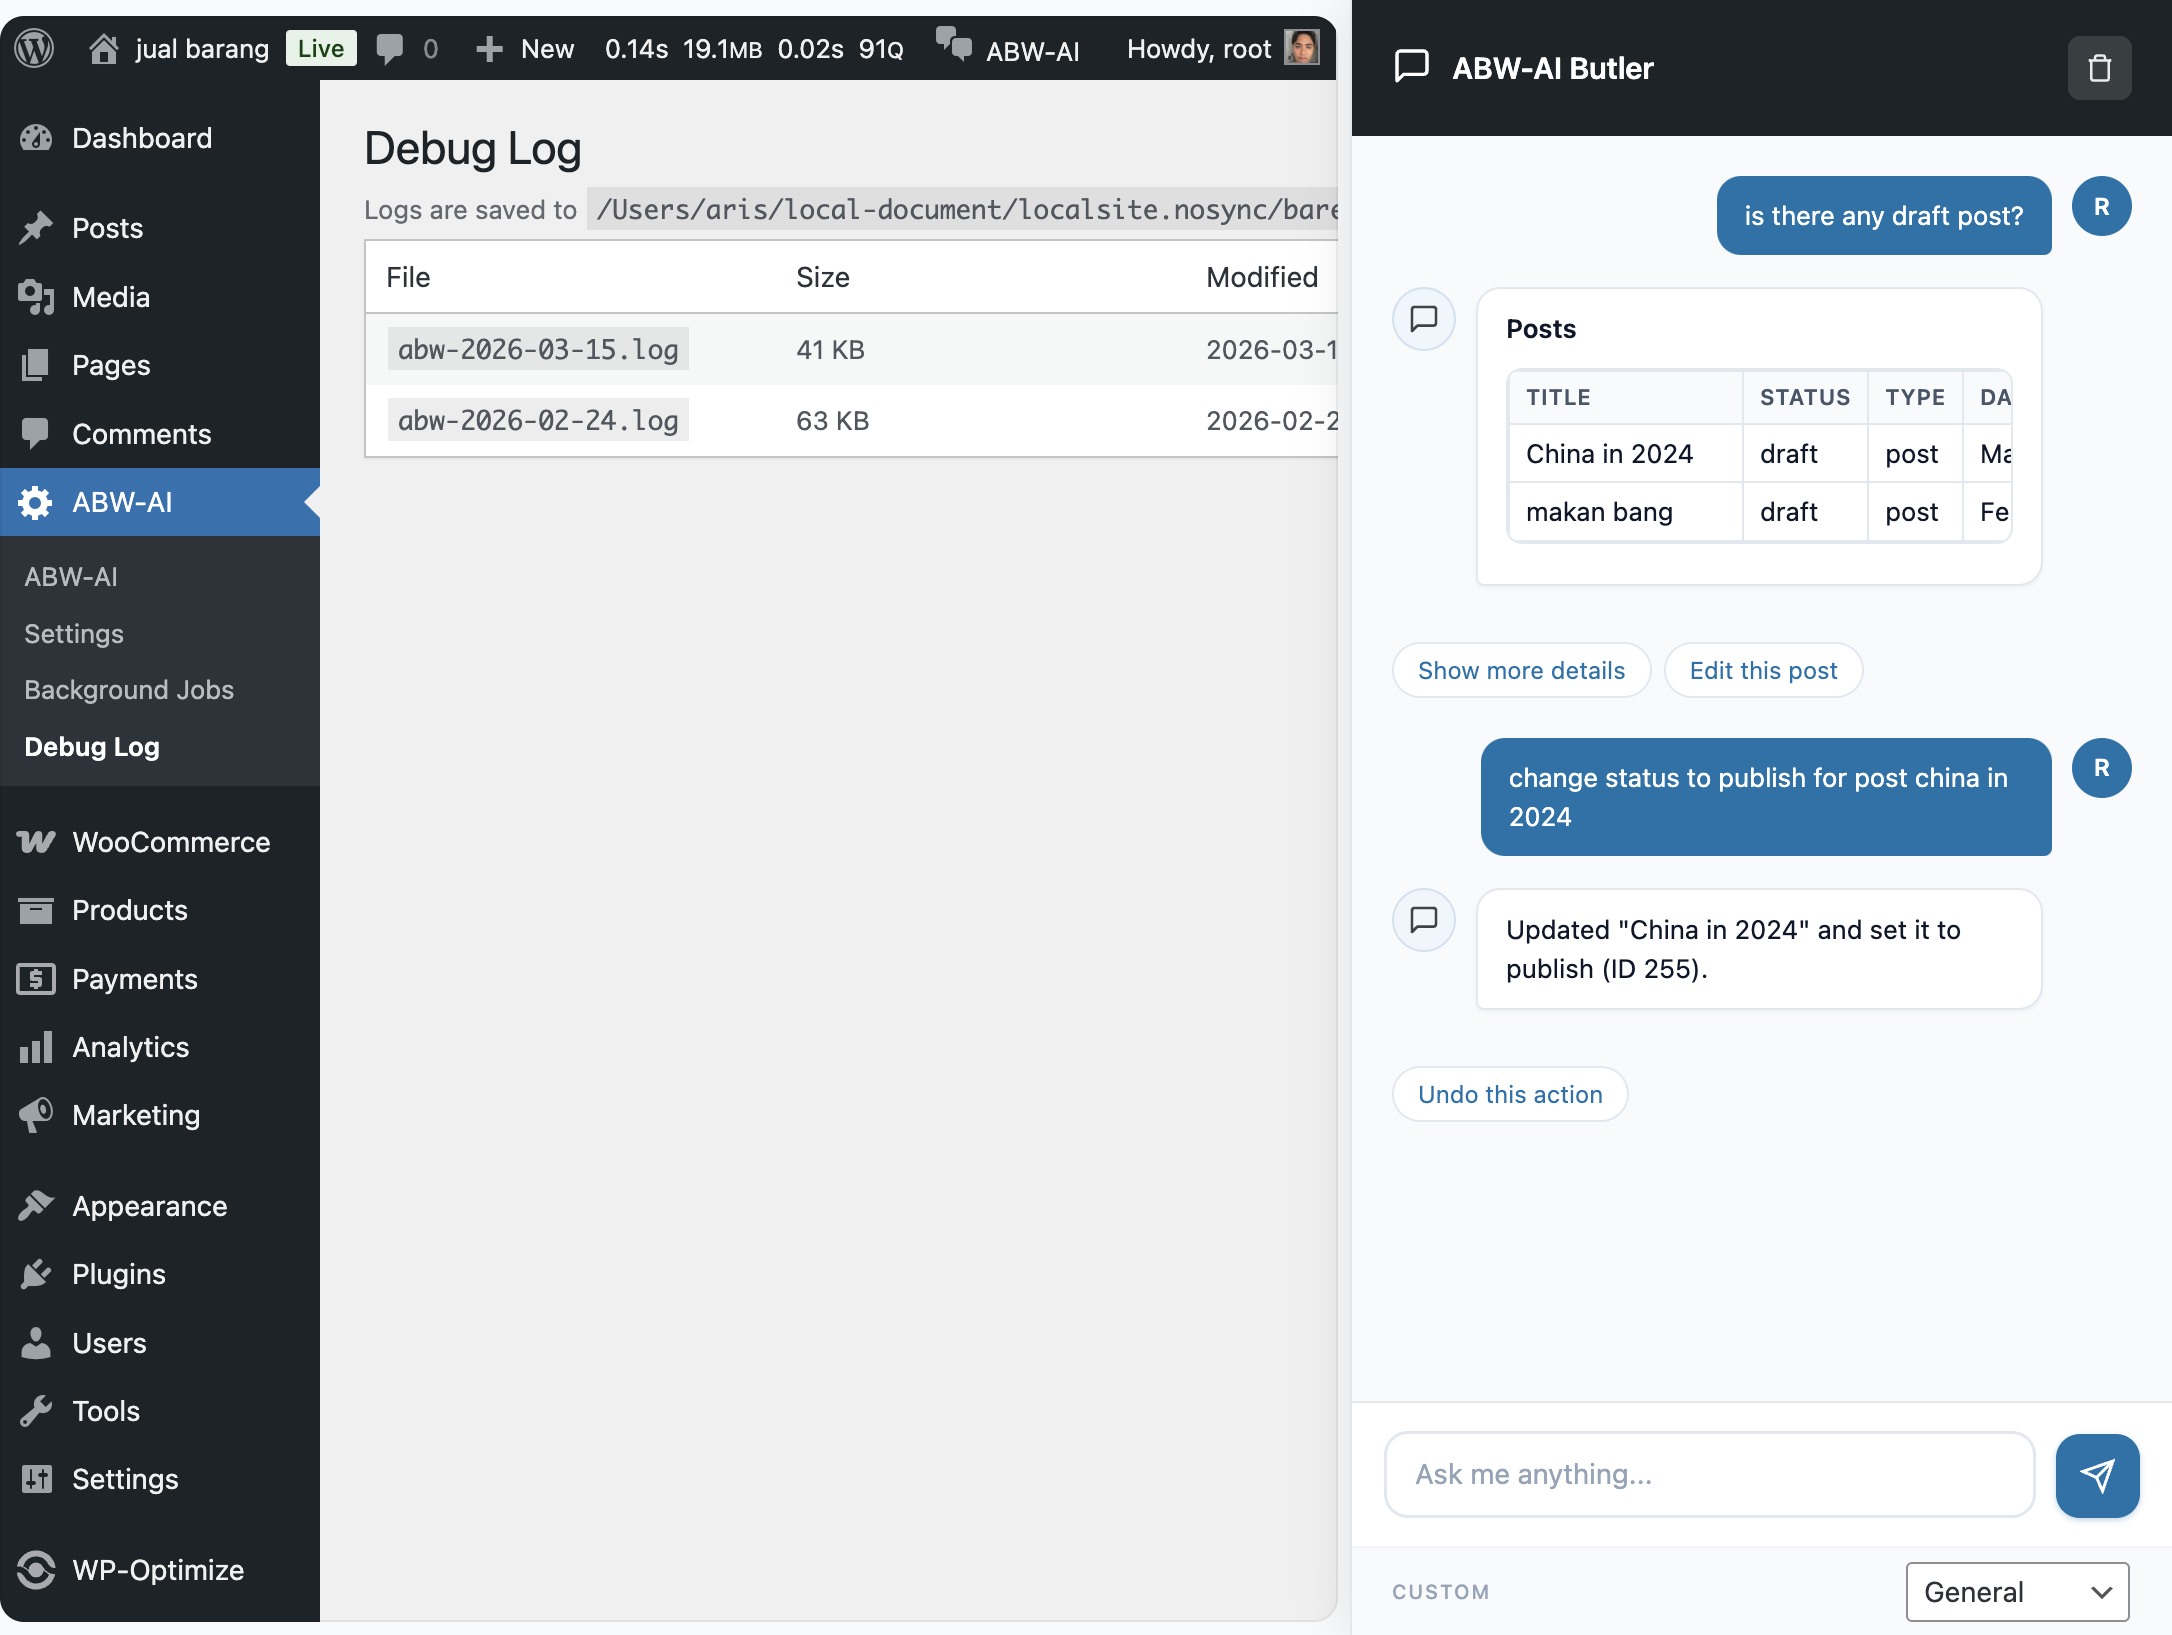Click the Appearance paintbrush icon
Image resolution: width=2172 pixels, height=1635 pixels.
(x=36, y=1206)
